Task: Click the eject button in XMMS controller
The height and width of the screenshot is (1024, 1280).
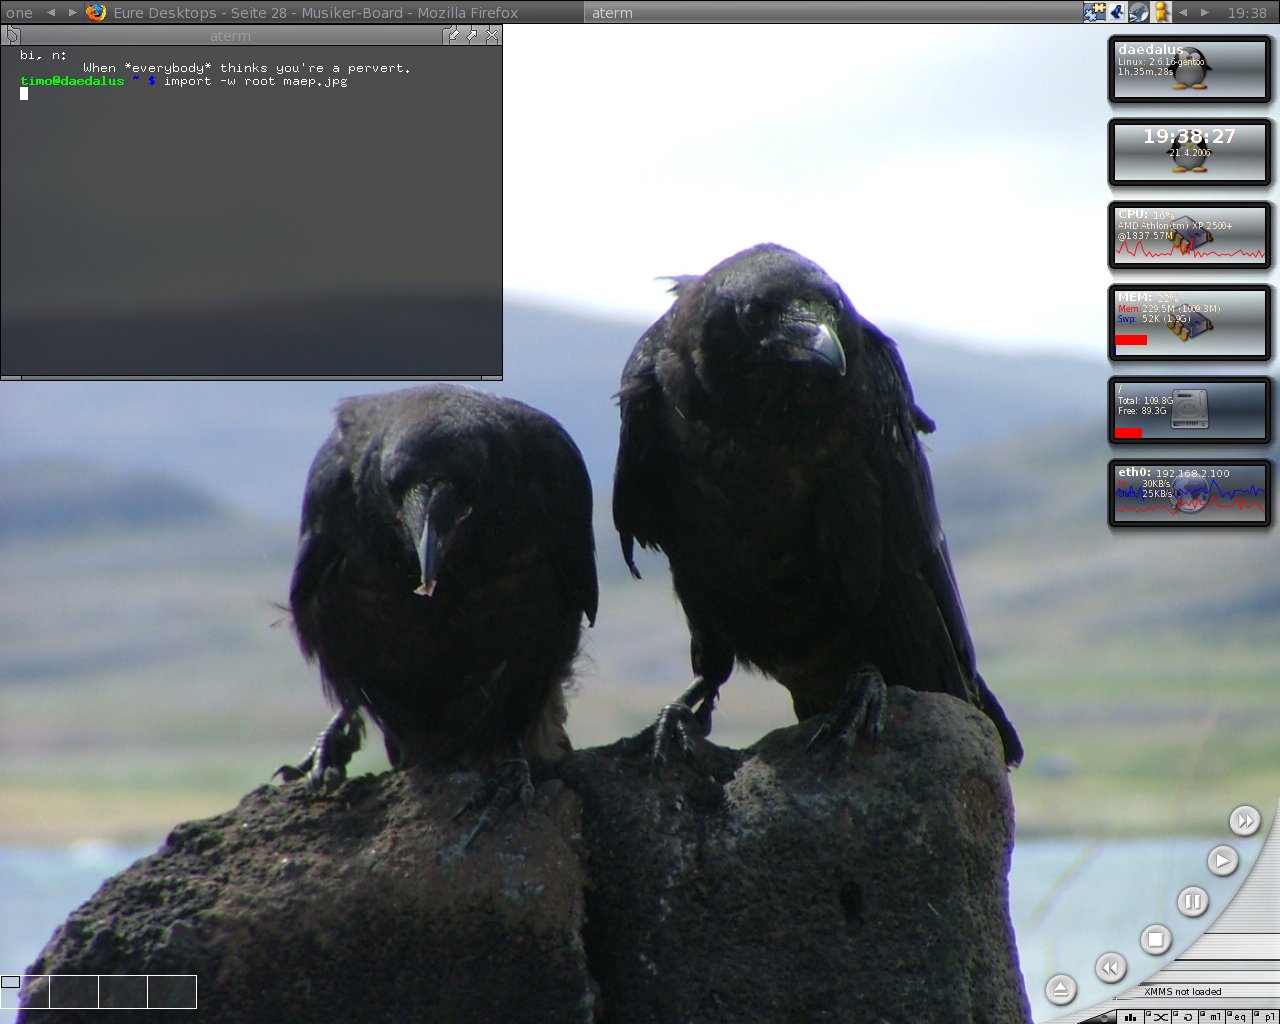Action: [1060, 990]
